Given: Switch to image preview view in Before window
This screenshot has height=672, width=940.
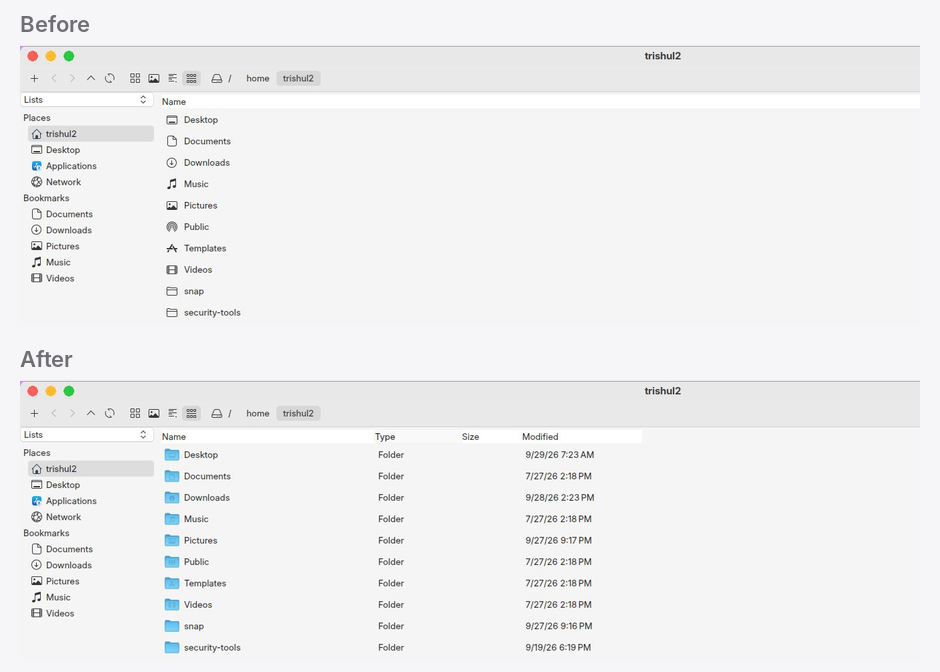Looking at the screenshot, I should click(154, 79).
